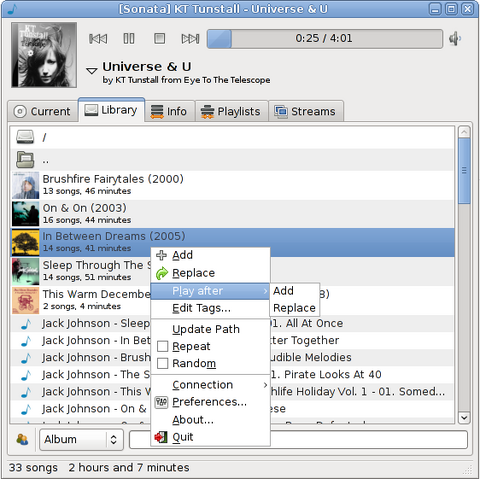
Task: Expand the Connection submenu
Action: (210, 385)
